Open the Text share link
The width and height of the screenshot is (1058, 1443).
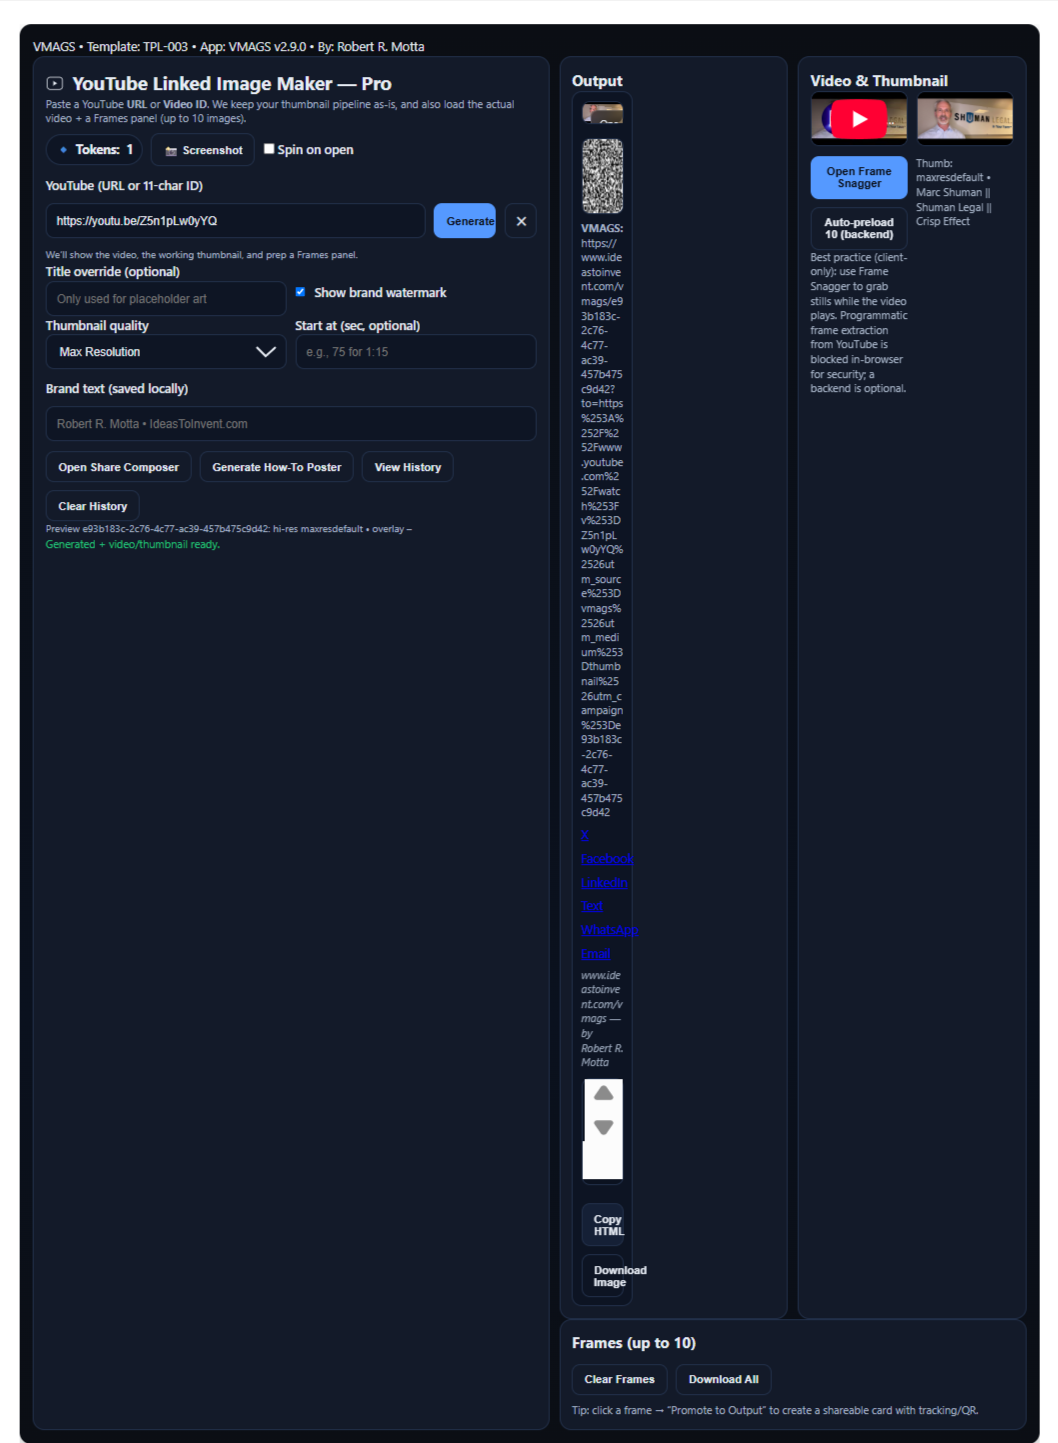tap(592, 906)
